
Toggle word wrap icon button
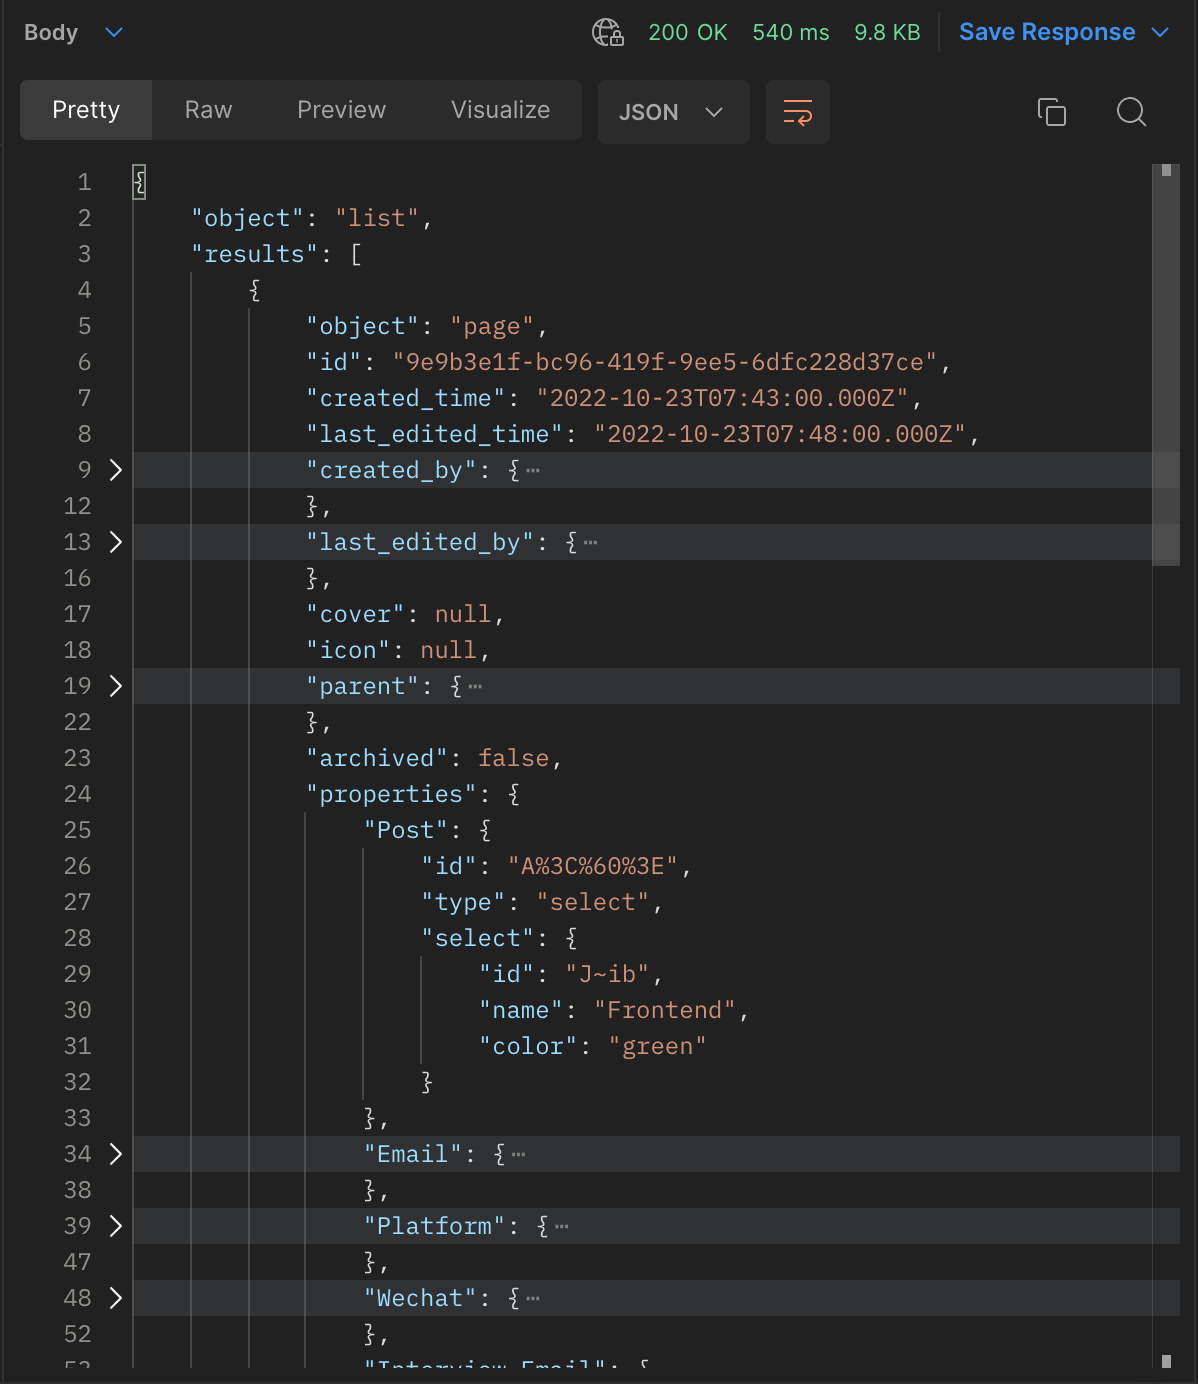798,112
